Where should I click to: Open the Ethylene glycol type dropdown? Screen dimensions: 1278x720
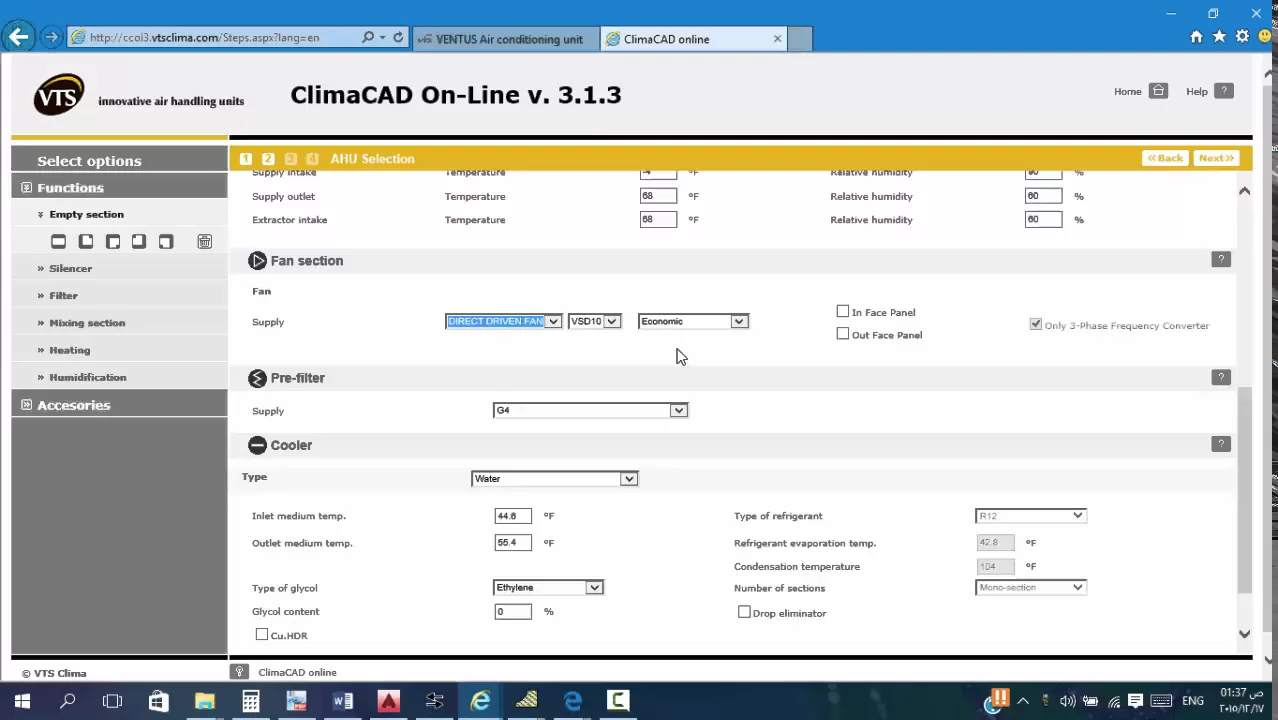pyautogui.click(x=548, y=588)
